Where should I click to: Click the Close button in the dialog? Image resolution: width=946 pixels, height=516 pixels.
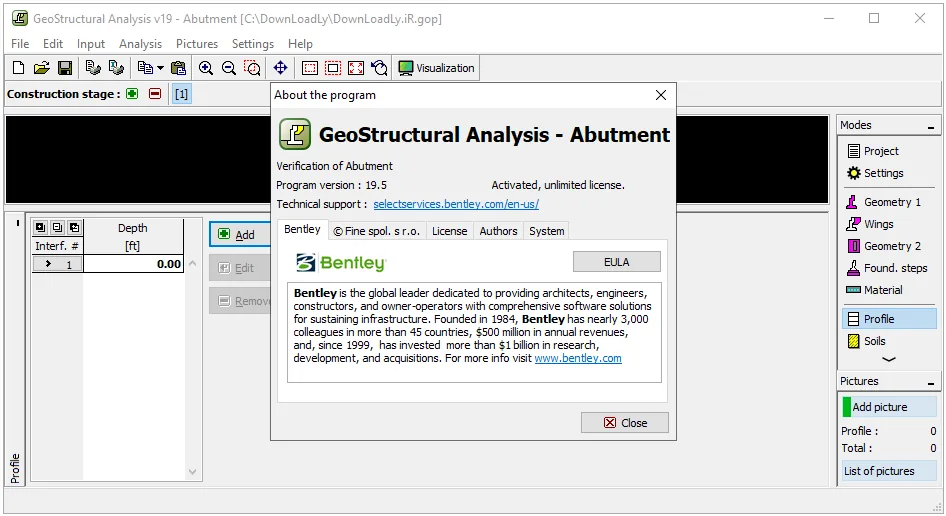[x=625, y=422]
